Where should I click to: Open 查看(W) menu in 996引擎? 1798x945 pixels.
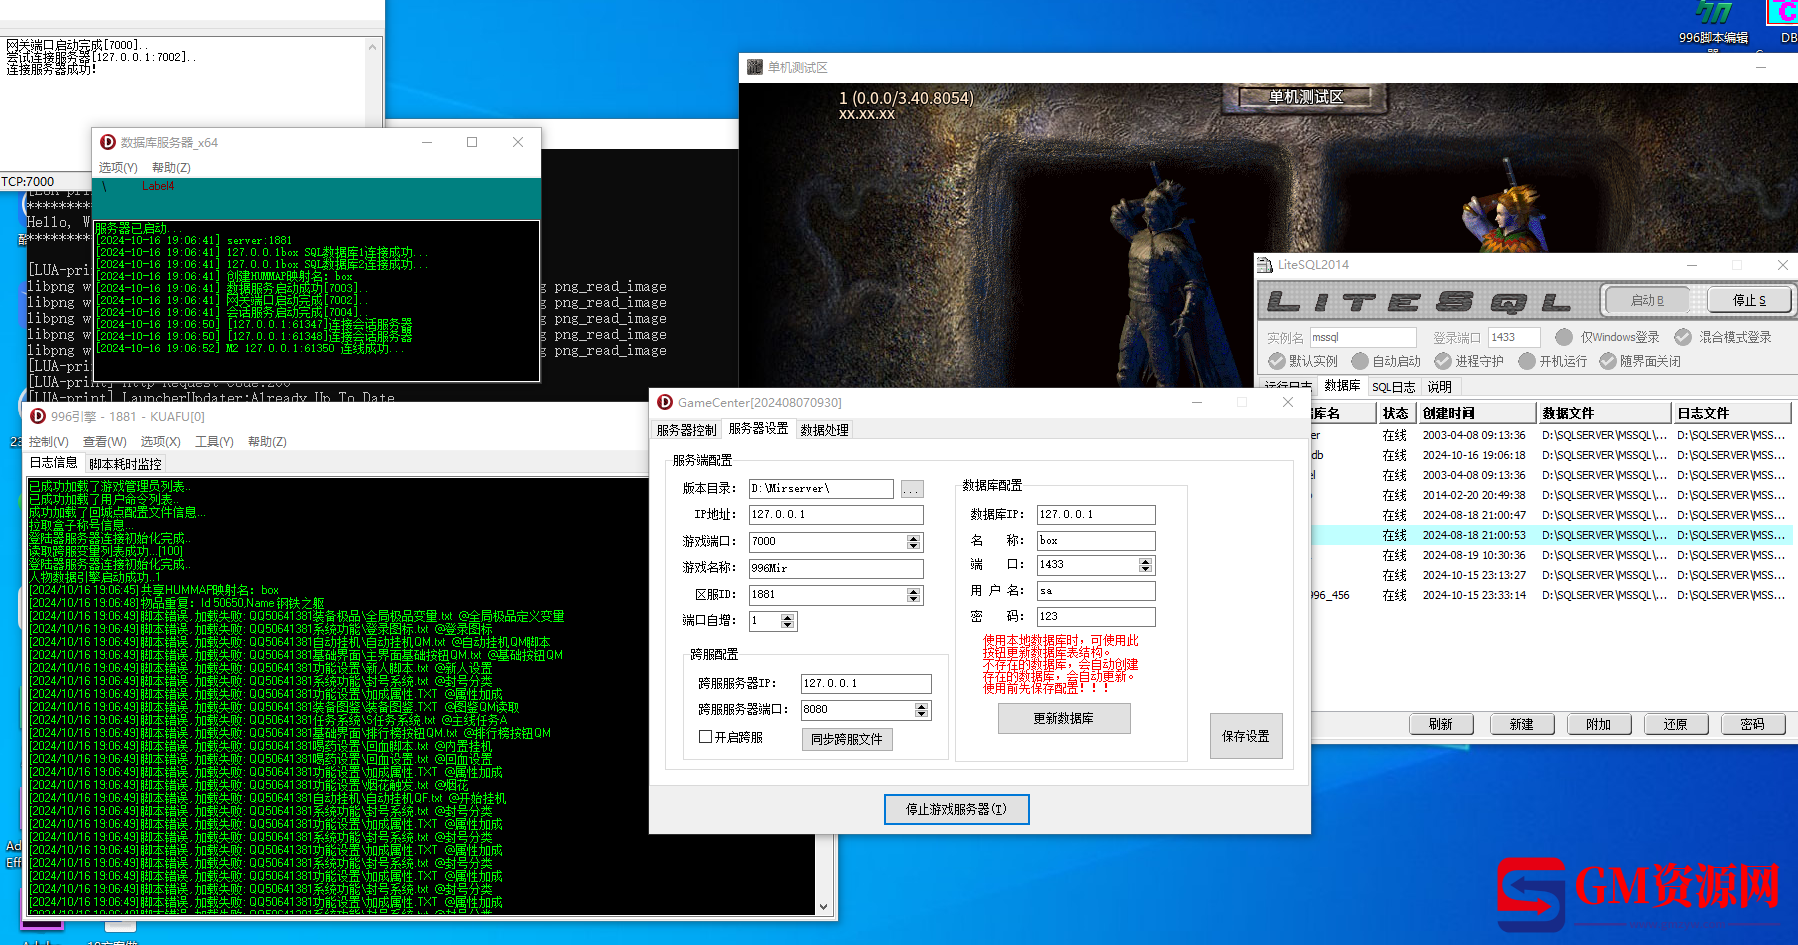pos(105,442)
